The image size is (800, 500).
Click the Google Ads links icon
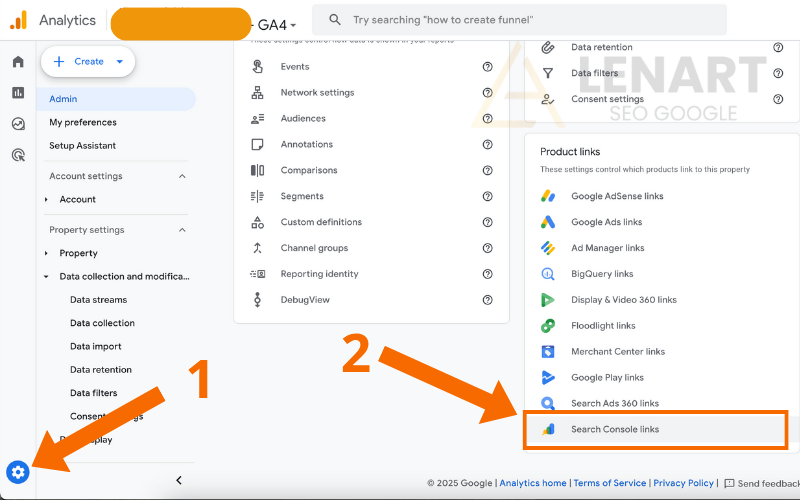547,222
